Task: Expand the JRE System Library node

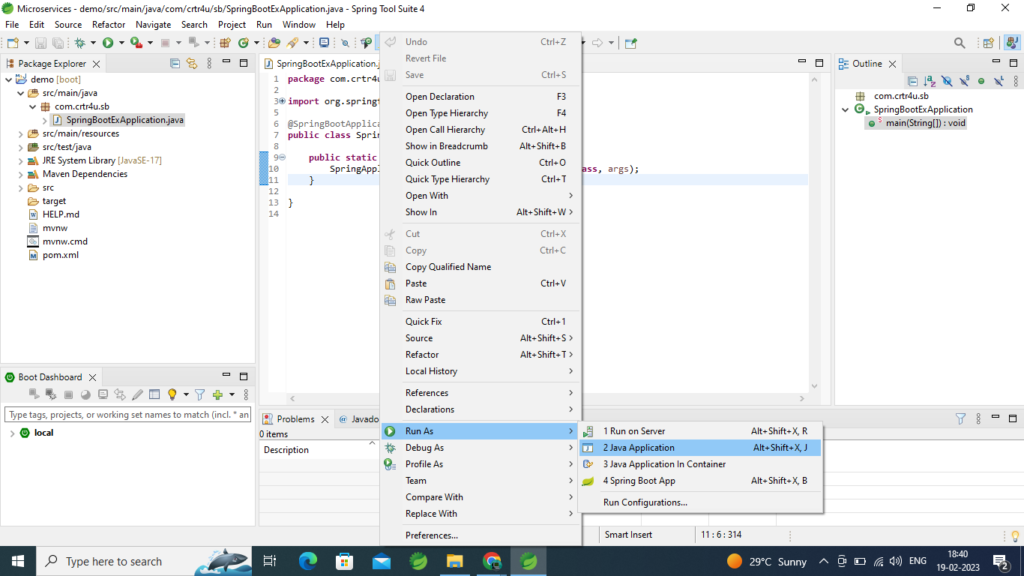Action: [x=21, y=161]
